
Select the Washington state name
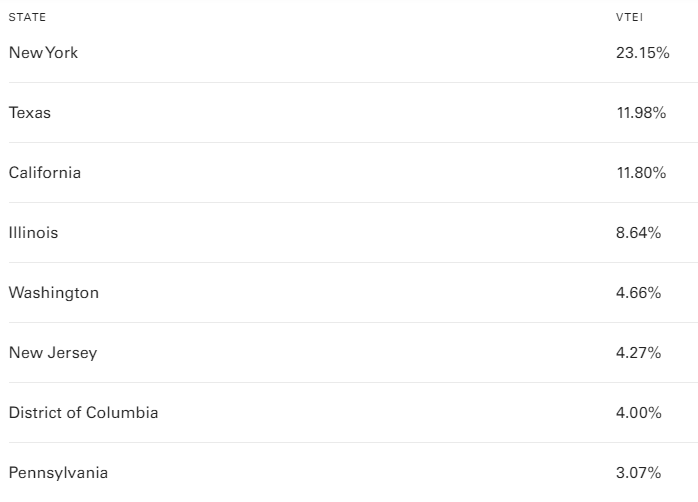pos(54,292)
